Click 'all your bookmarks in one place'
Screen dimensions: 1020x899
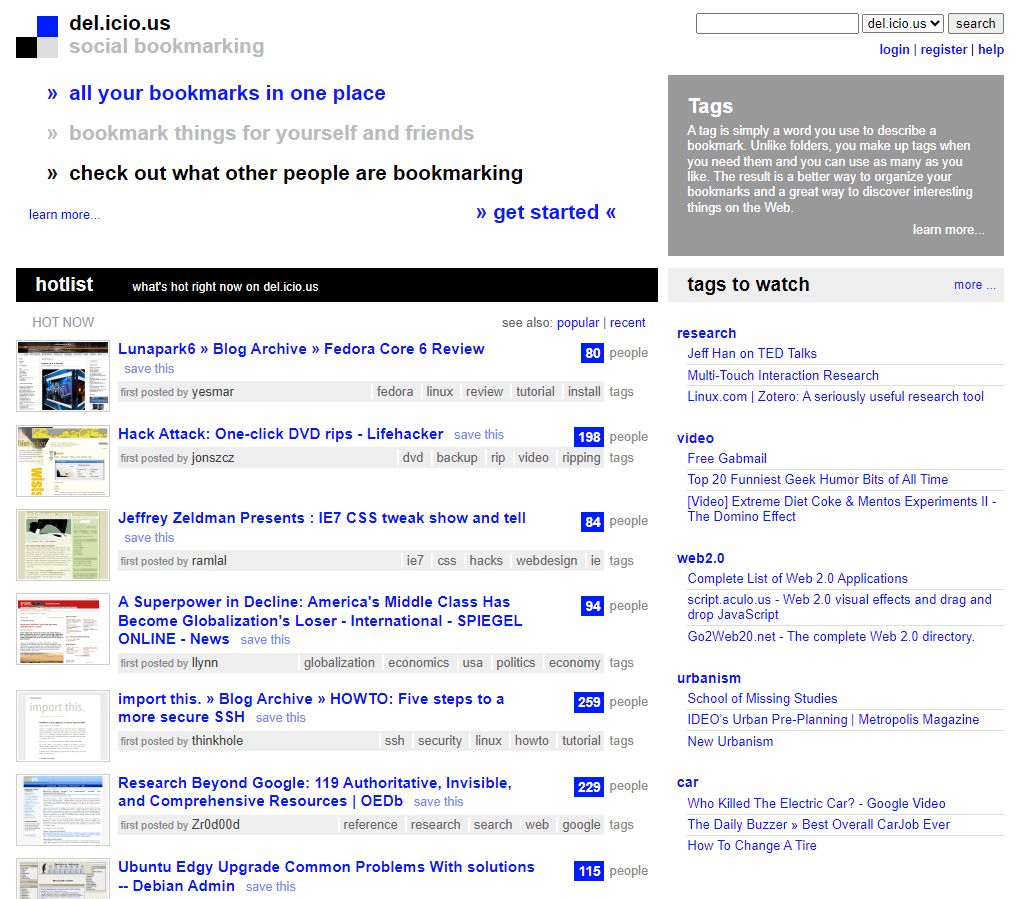click(227, 93)
